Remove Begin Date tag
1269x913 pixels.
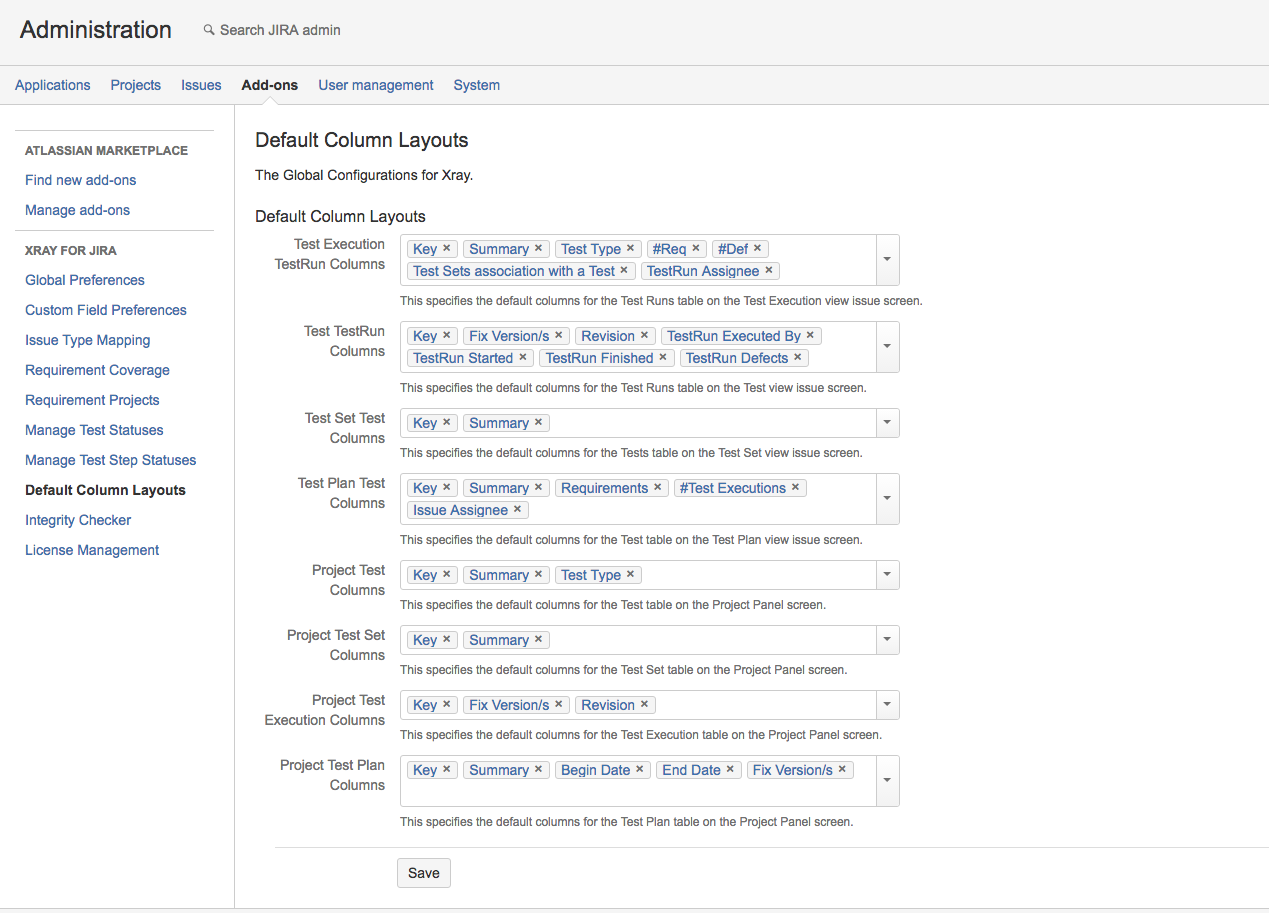click(640, 769)
